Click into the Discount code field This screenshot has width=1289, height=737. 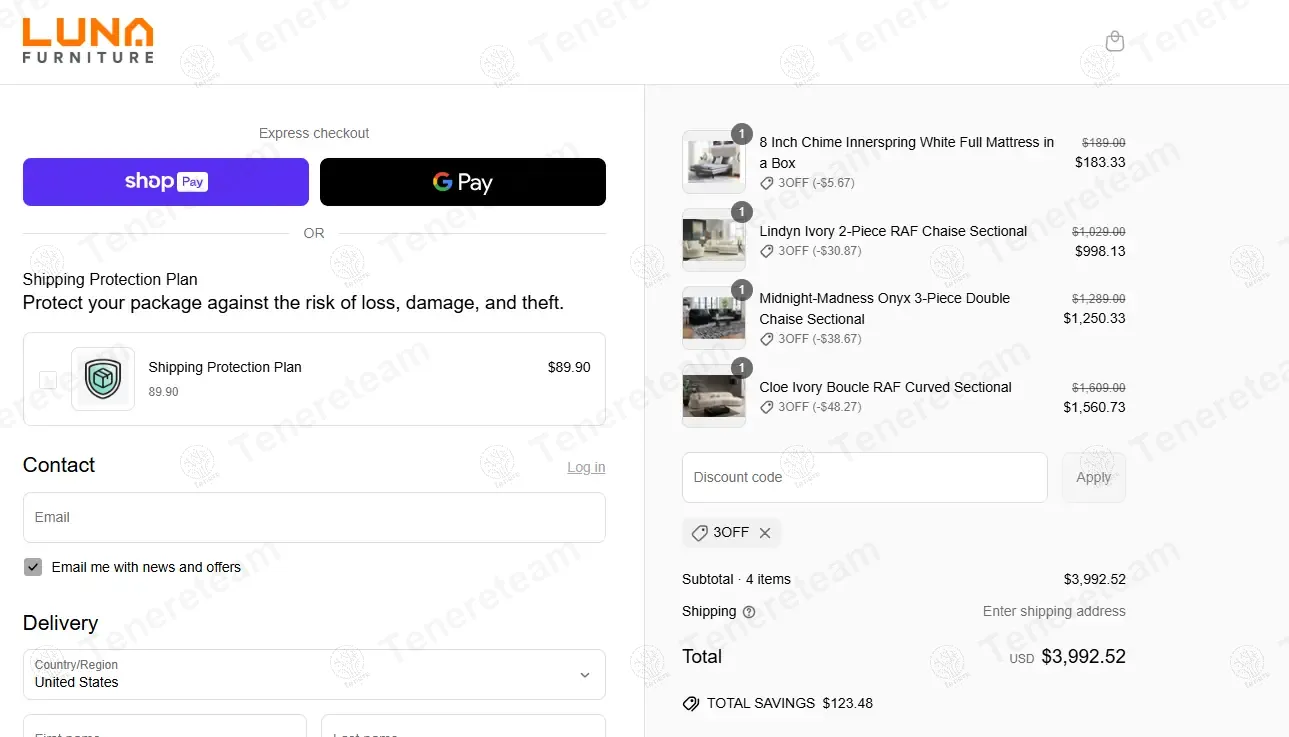pyautogui.click(x=864, y=477)
